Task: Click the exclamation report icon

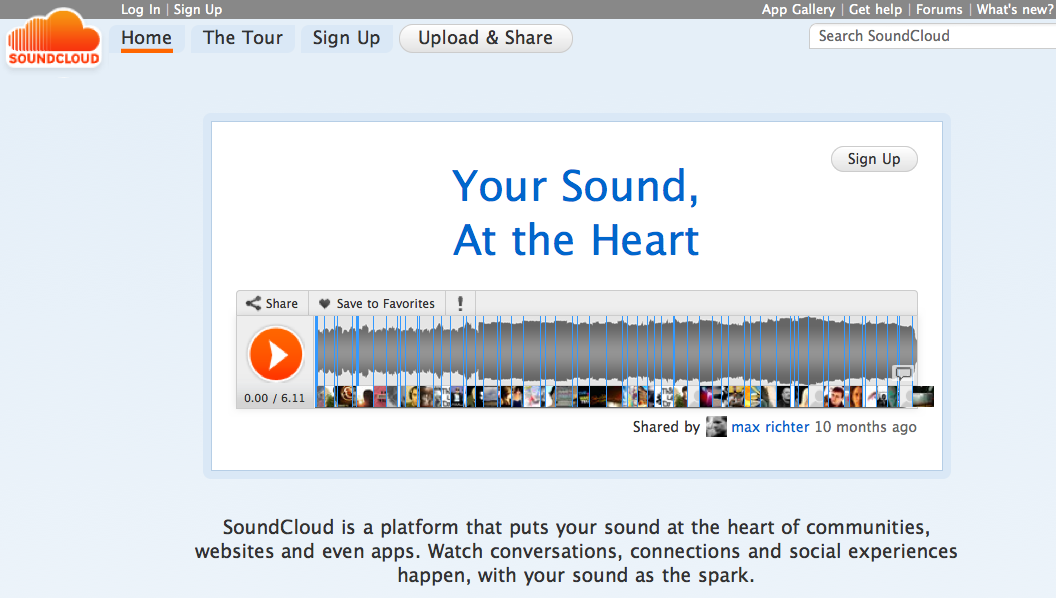Action: [x=460, y=304]
